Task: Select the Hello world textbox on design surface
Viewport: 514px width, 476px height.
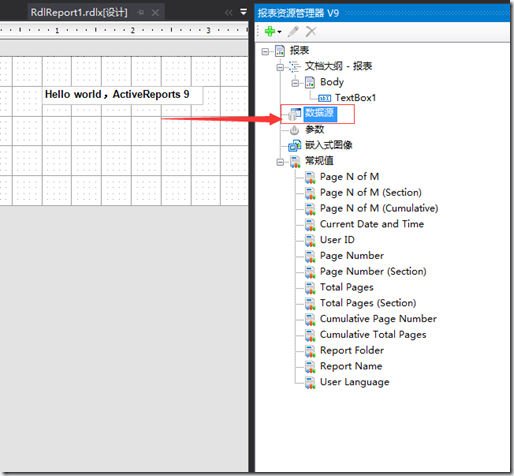Action: [122, 95]
